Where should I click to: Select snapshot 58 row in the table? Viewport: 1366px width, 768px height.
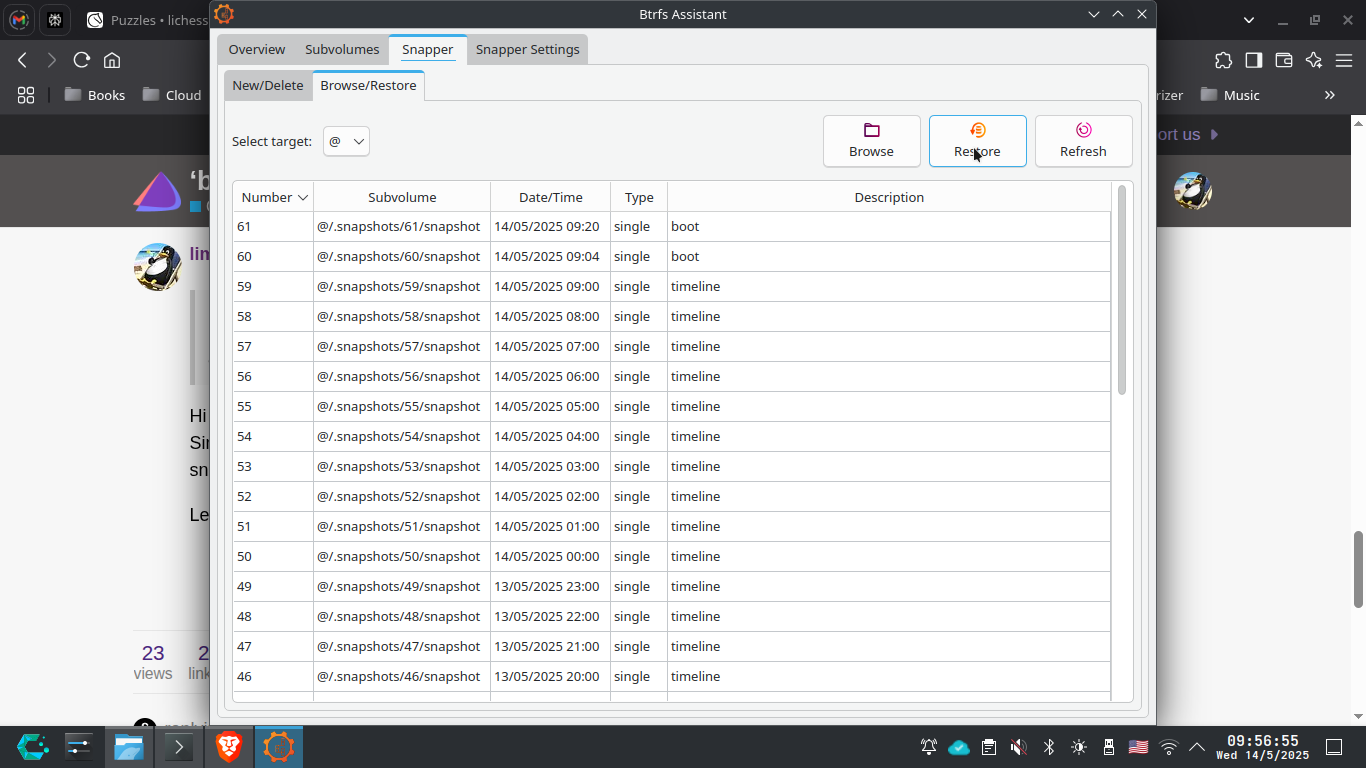tap(670, 316)
